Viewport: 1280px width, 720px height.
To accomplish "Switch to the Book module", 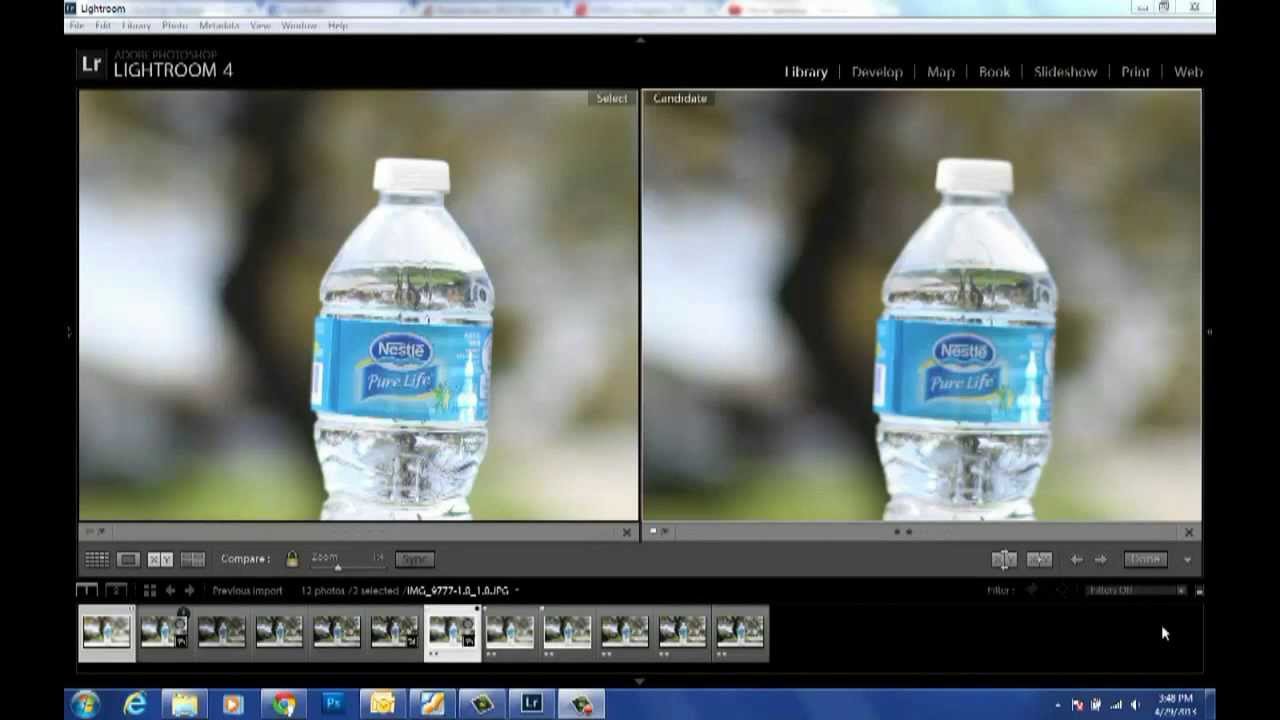I will tap(994, 72).
